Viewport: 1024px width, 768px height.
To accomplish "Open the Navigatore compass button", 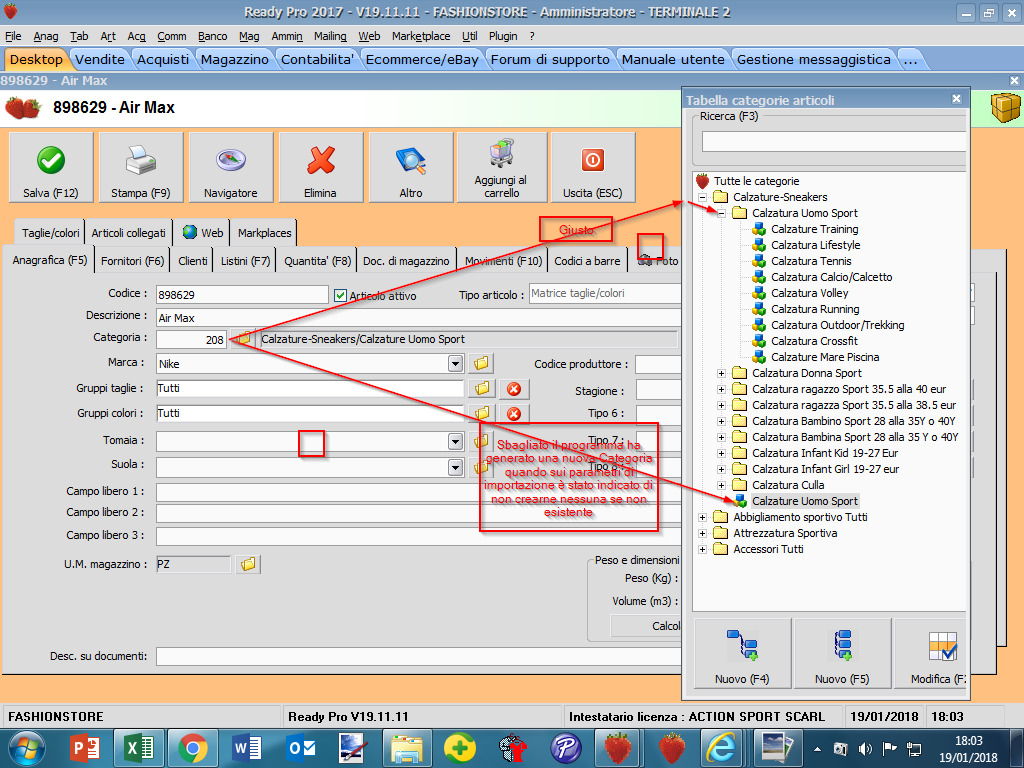I will (x=231, y=167).
